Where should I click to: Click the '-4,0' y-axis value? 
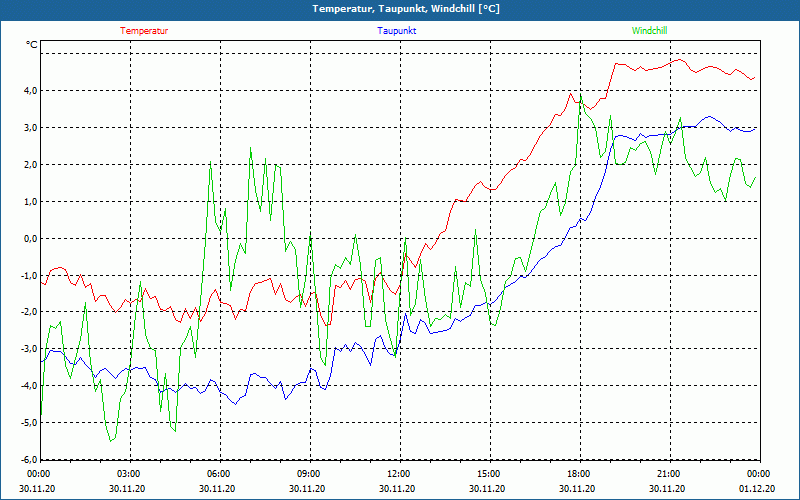pos(29,386)
